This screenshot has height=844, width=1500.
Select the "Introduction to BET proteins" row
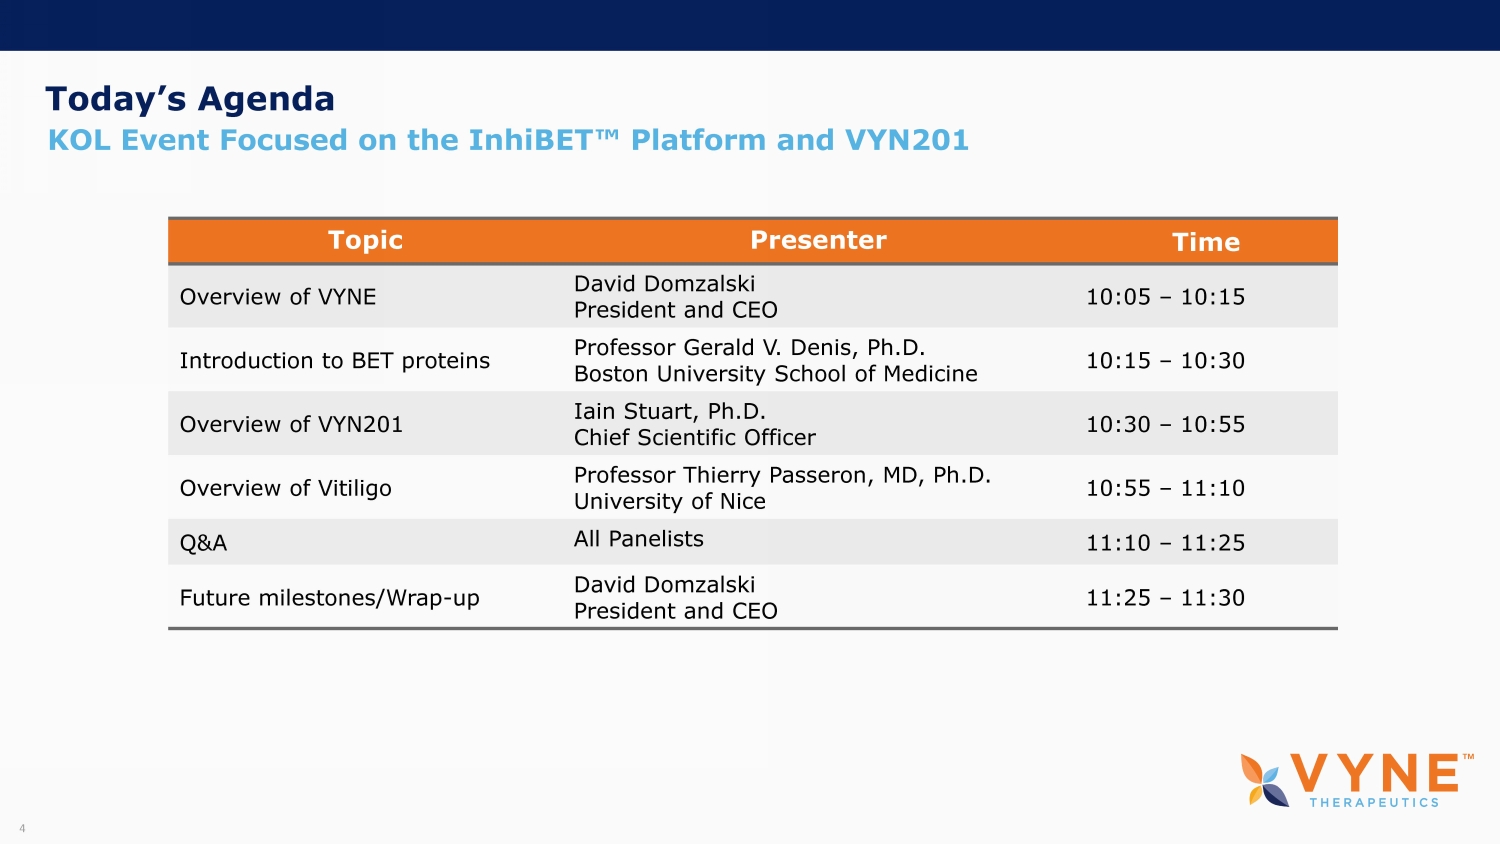point(335,361)
